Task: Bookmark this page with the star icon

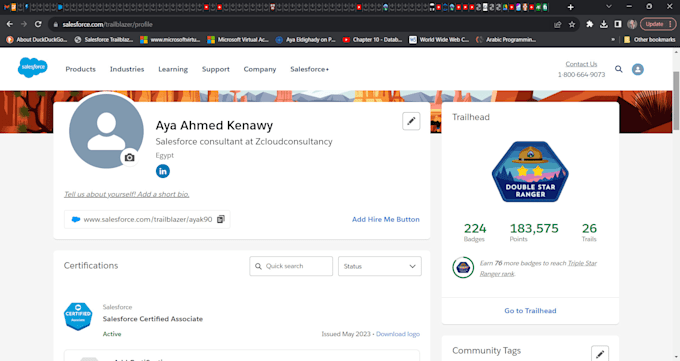Action: pos(572,24)
